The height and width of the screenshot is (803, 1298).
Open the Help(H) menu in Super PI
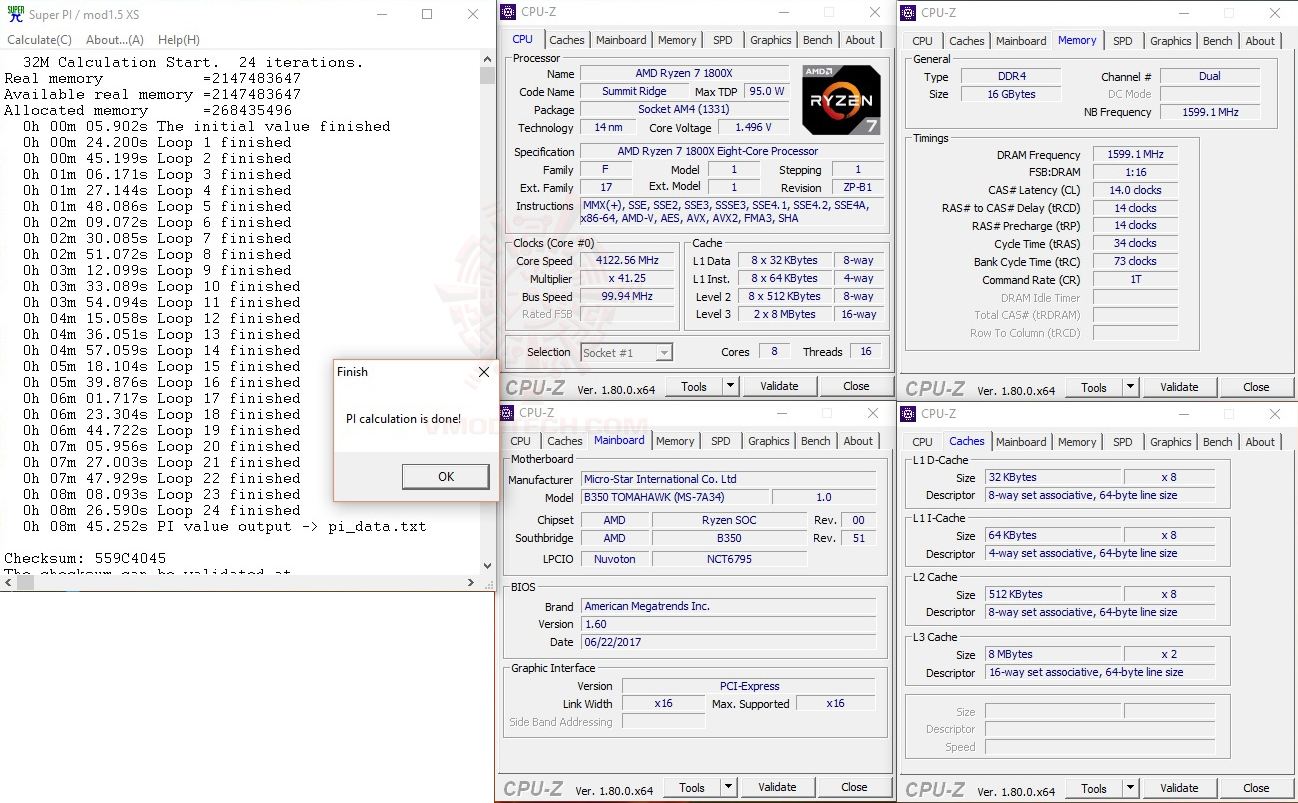(x=179, y=40)
